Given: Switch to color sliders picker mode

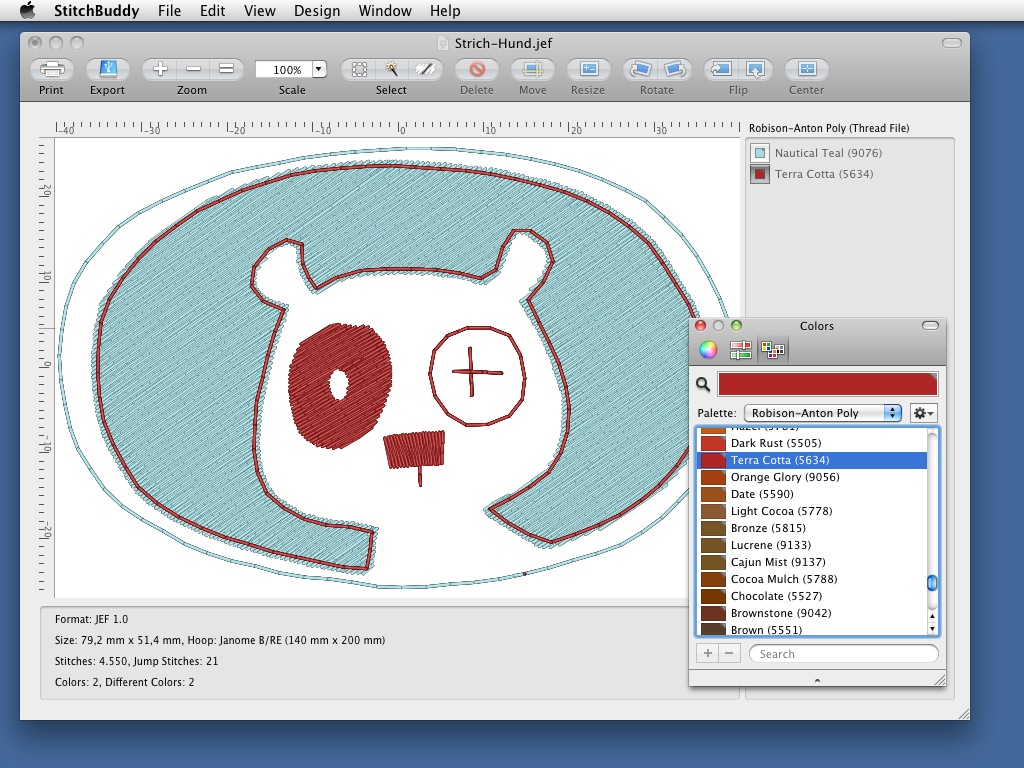Looking at the screenshot, I should pos(740,349).
